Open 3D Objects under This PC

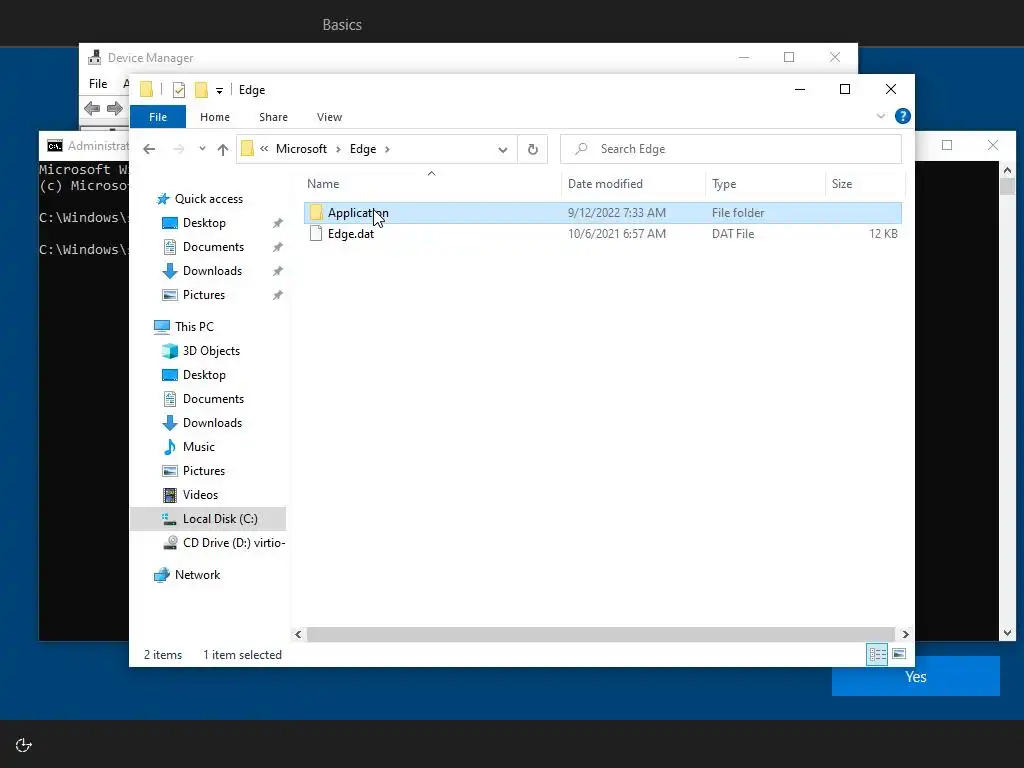click(x=211, y=351)
